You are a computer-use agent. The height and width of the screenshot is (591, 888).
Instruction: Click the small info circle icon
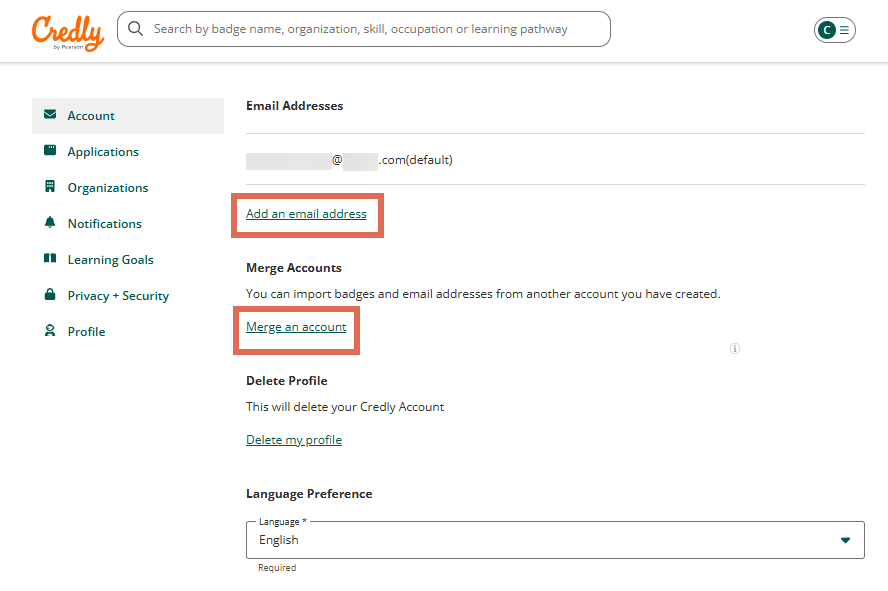[x=735, y=348]
